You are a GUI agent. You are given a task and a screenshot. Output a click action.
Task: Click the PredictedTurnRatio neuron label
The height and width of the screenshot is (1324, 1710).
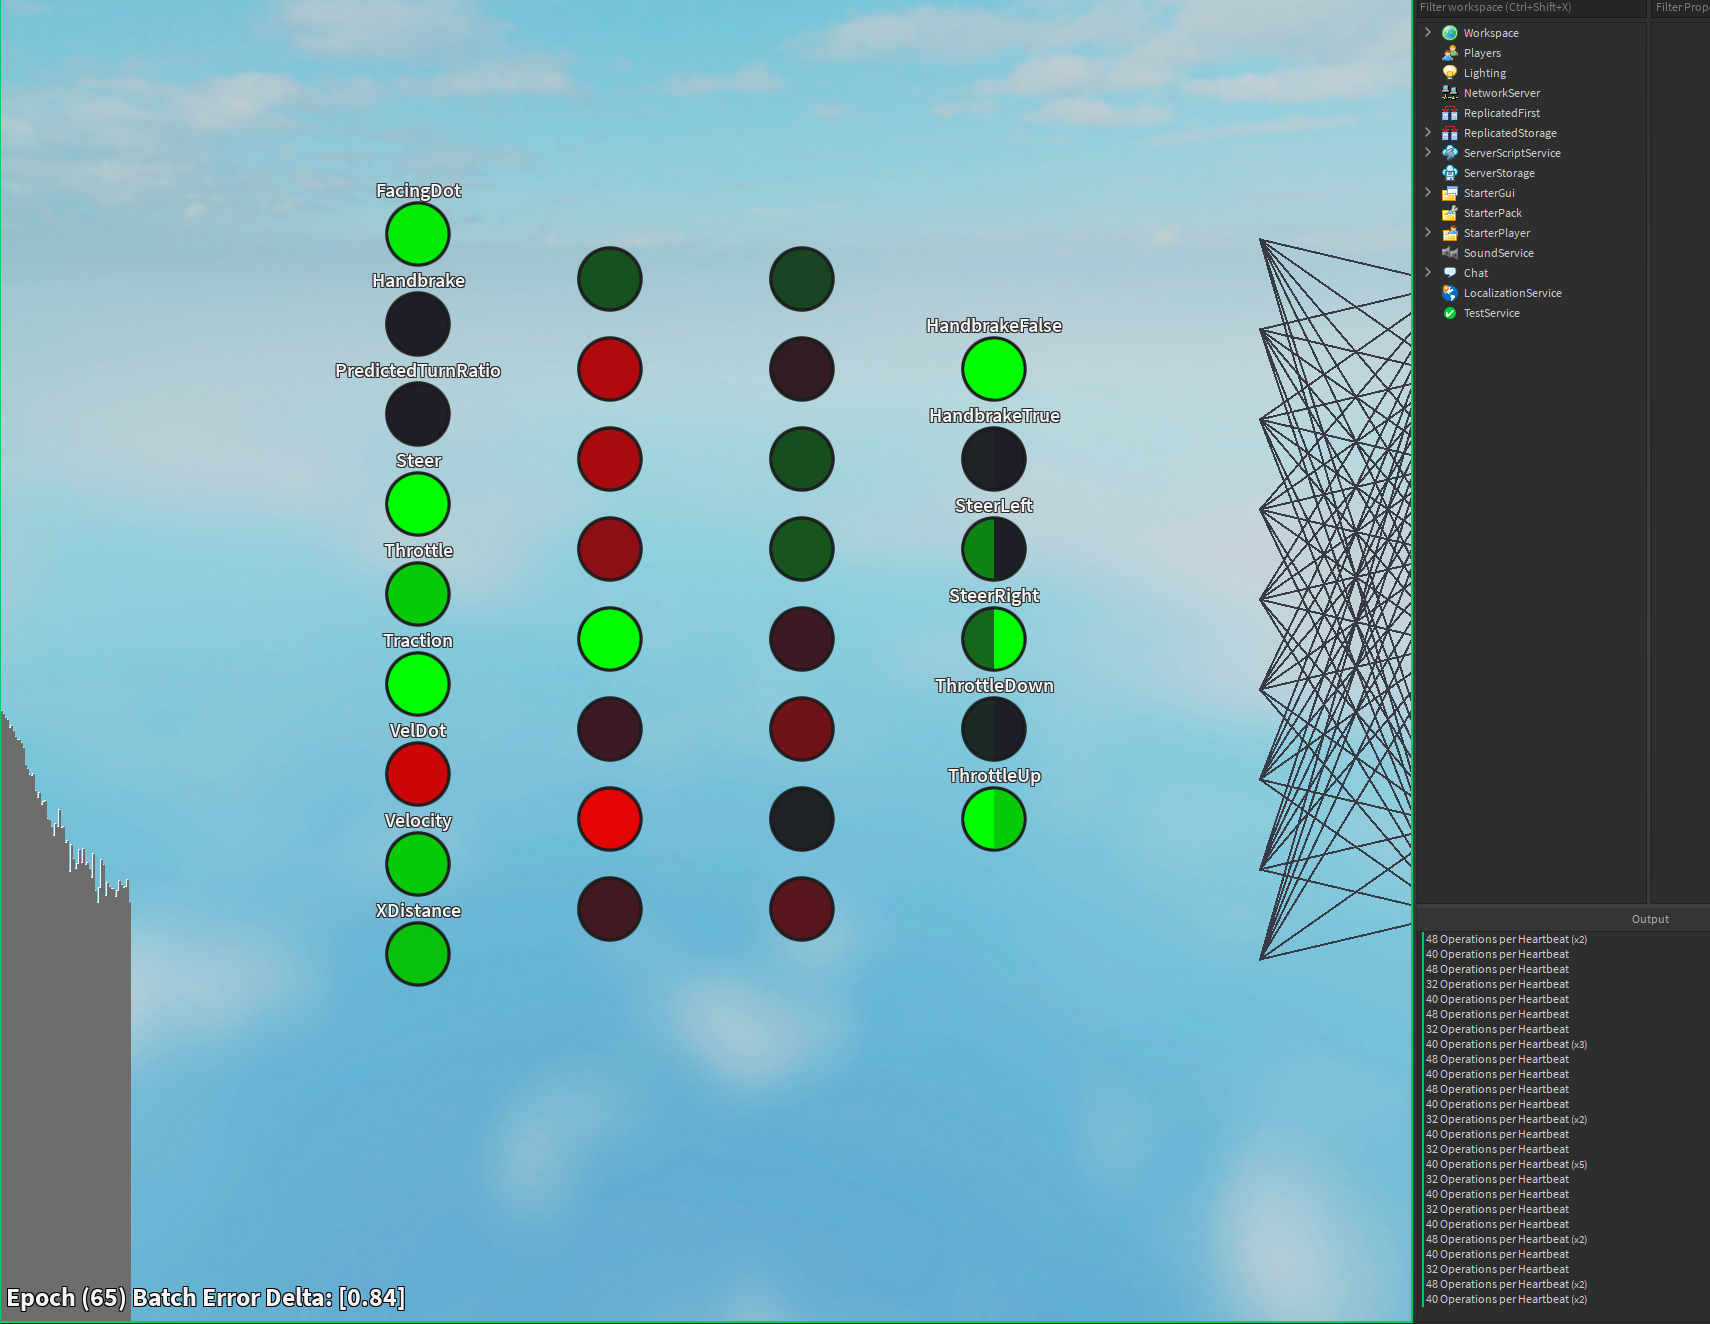[x=418, y=371]
